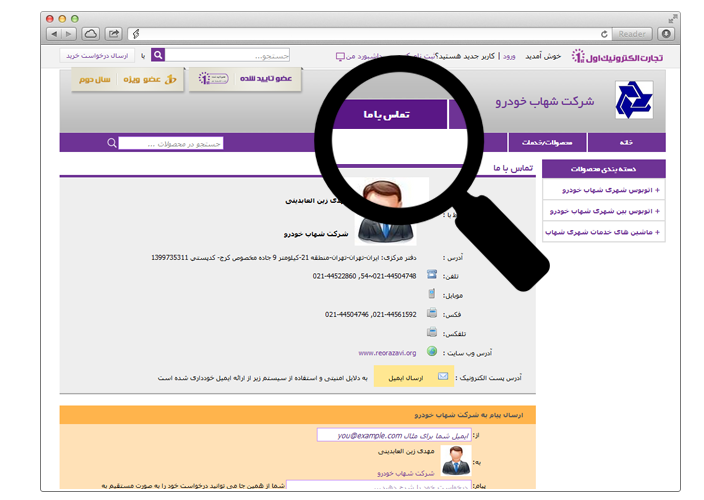This screenshot has height=500, width=704.
Task: Expand ماشین های خدمات شهری شهاب category
Action: 604,232
